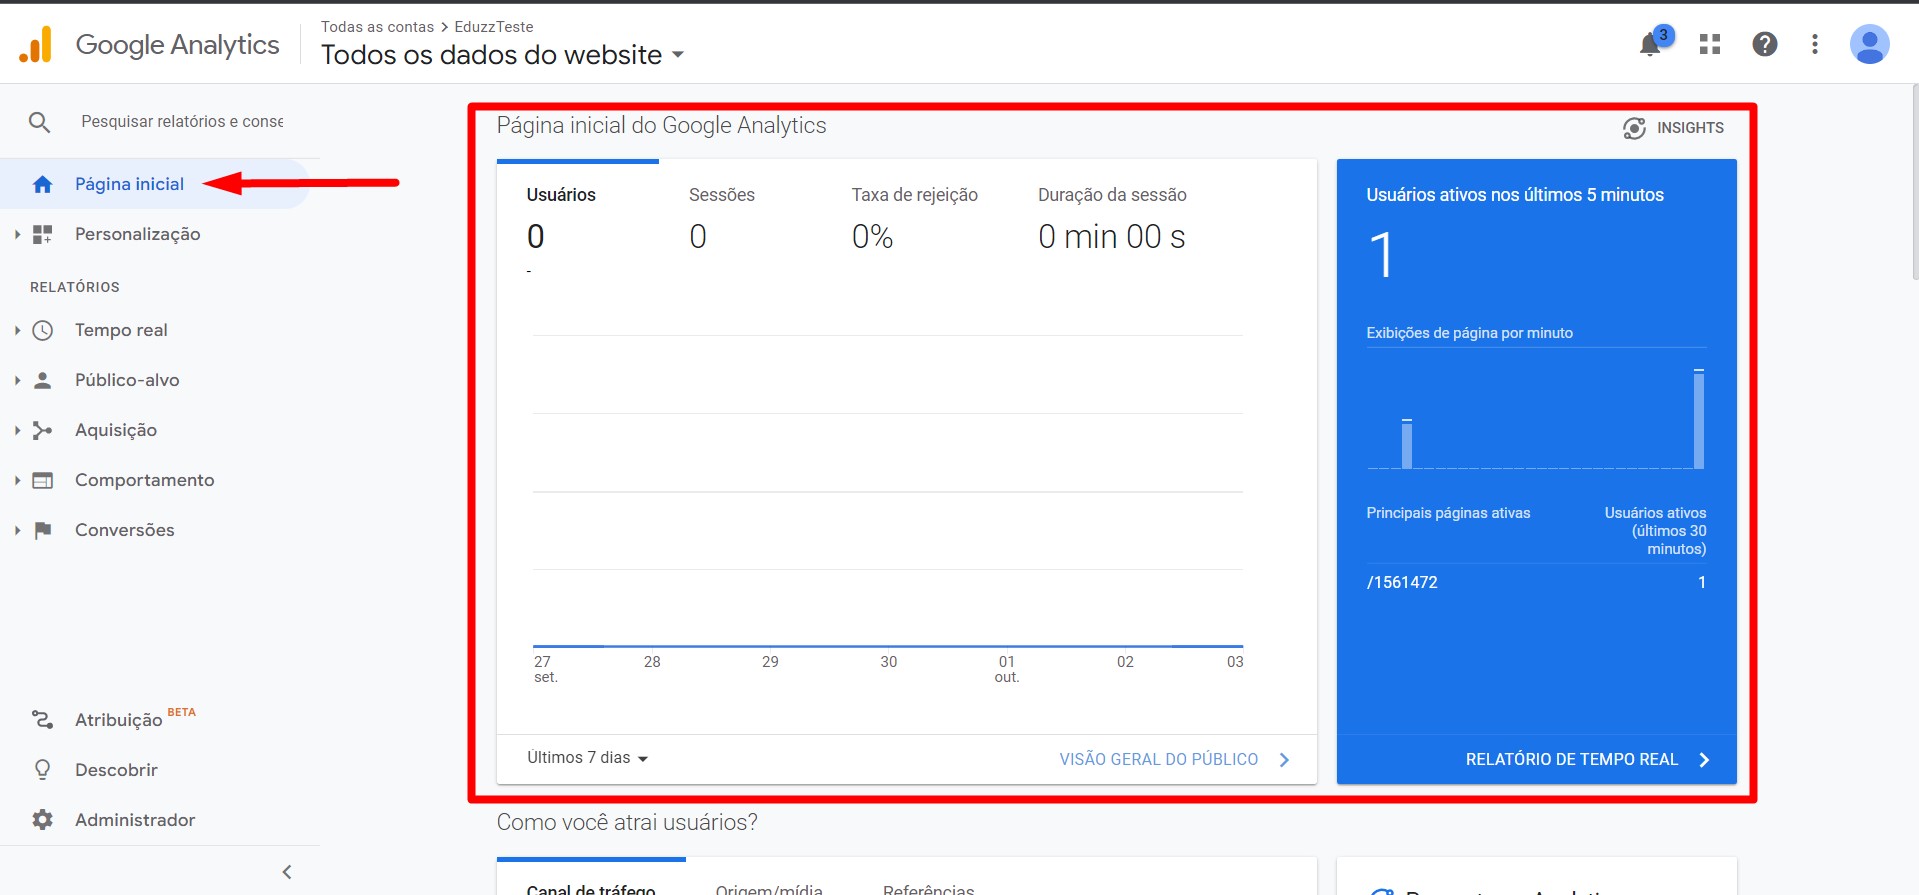Click 'Usuários ativos nos últimos 5 minutos' heading
This screenshot has height=895, width=1919.
1515,195
